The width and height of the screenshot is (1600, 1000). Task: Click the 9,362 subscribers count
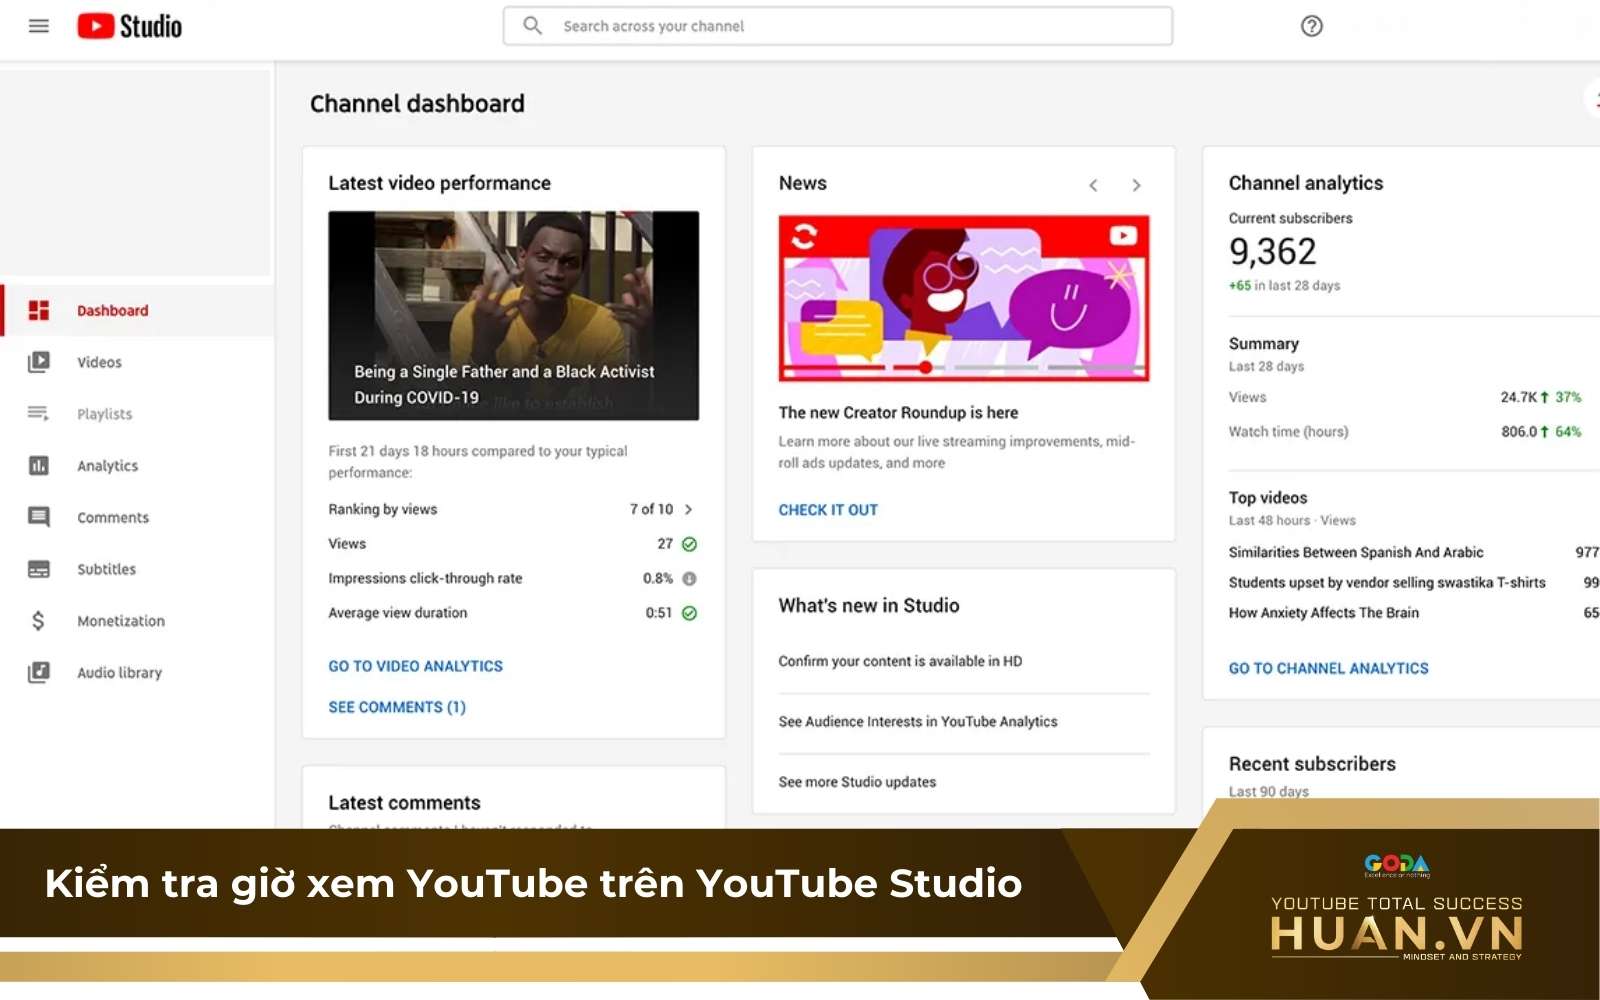pos(1272,251)
